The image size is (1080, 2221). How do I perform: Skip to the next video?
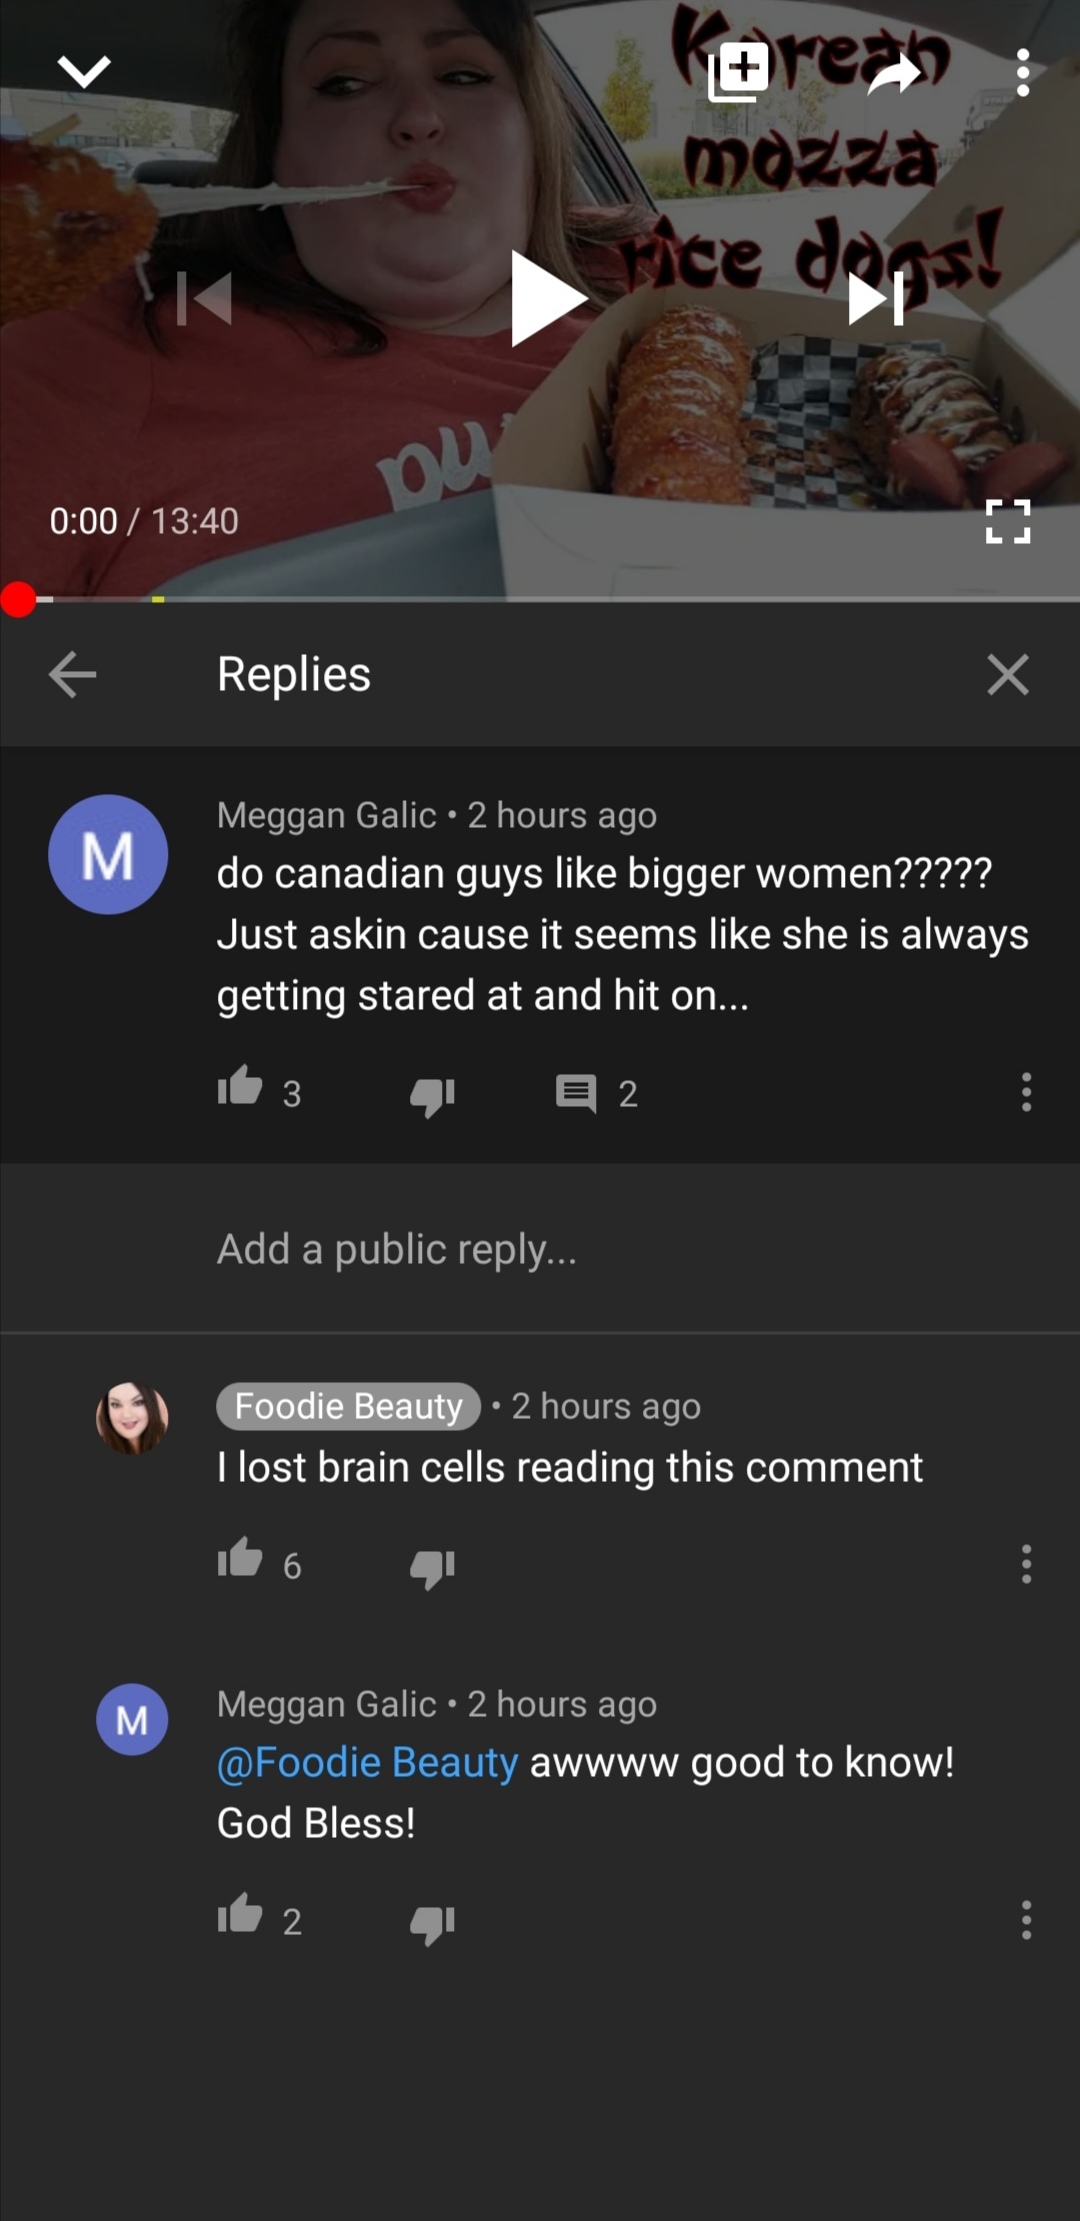876,298
